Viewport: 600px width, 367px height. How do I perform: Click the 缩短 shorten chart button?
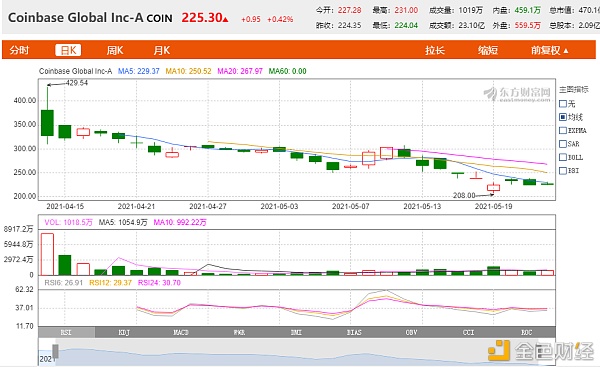(488, 50)
